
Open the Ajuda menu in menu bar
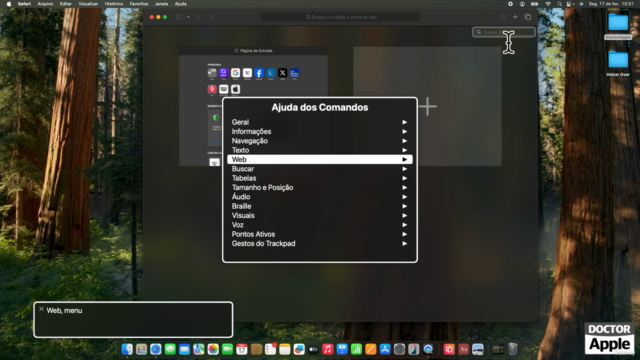coord(180,4)
